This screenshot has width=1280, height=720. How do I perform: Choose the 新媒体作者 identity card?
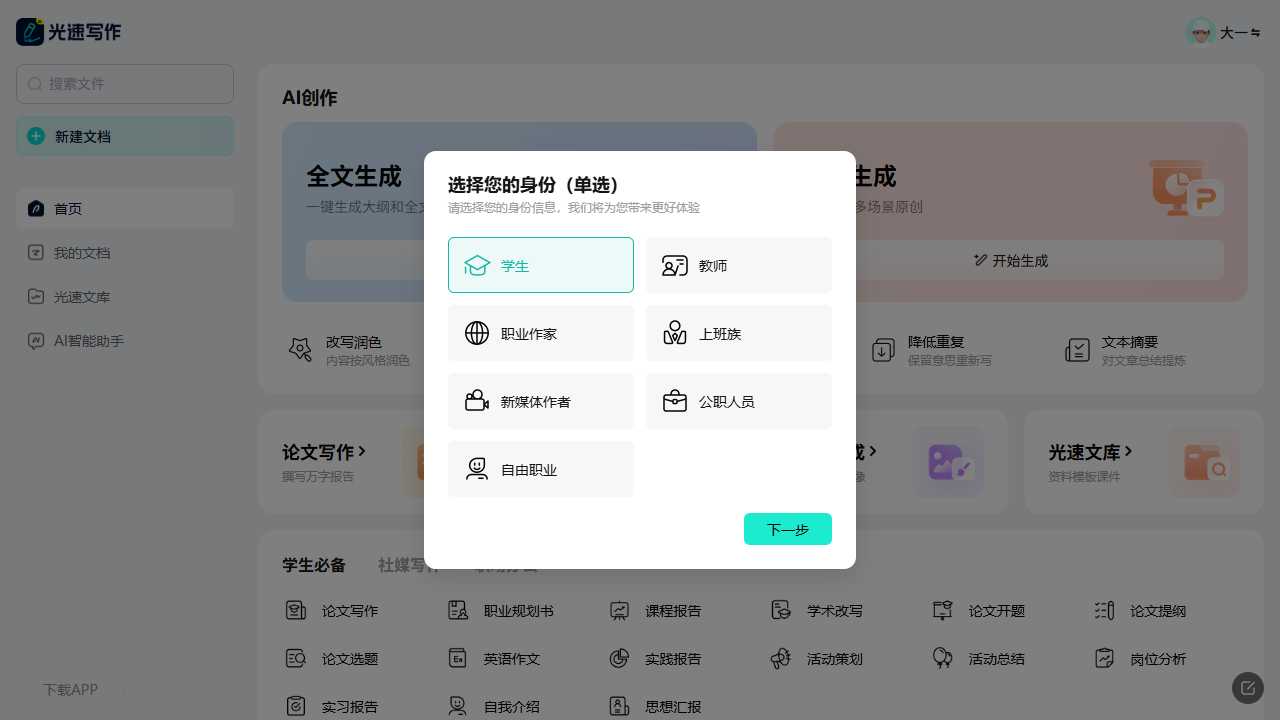pyautogui.click(x=540, y=401)
